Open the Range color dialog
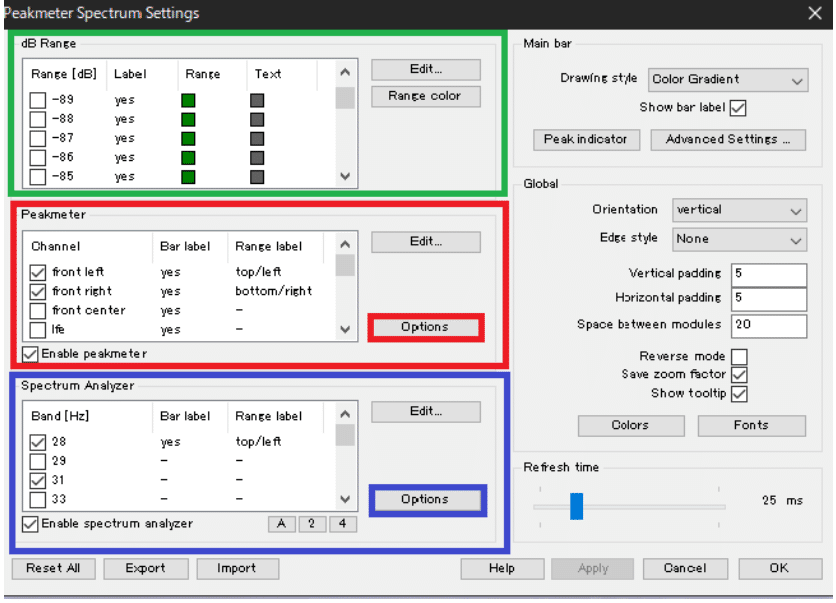Screen dimensions: 836x603 point(425,97)
